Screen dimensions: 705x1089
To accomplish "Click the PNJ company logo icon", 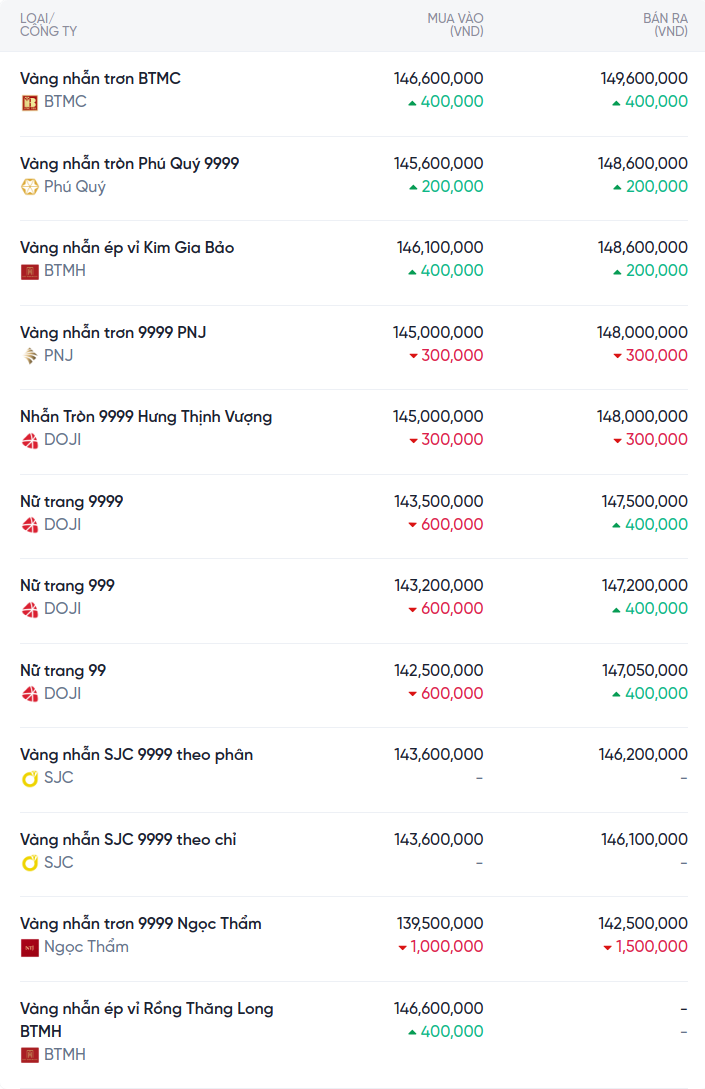I will tap(30, 356).
